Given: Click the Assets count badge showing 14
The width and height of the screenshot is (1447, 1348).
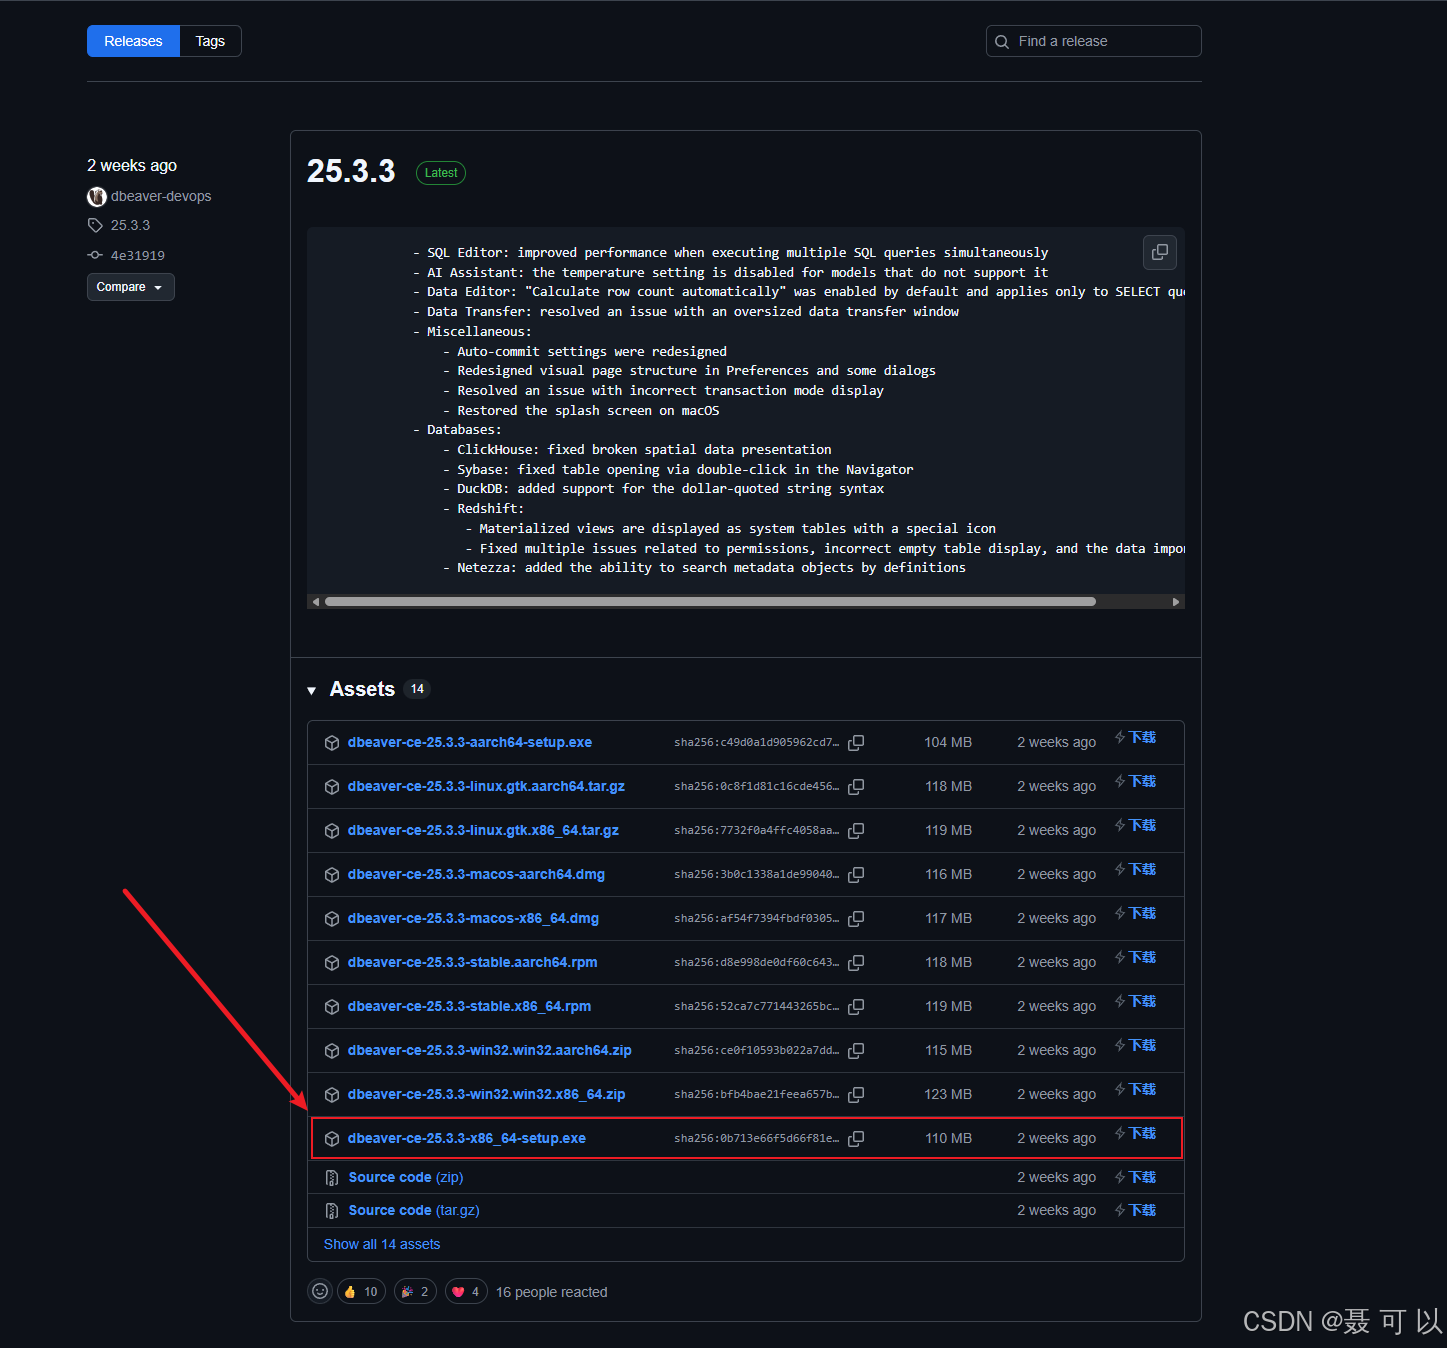Looking at the screenshot, I should [417, 689].
